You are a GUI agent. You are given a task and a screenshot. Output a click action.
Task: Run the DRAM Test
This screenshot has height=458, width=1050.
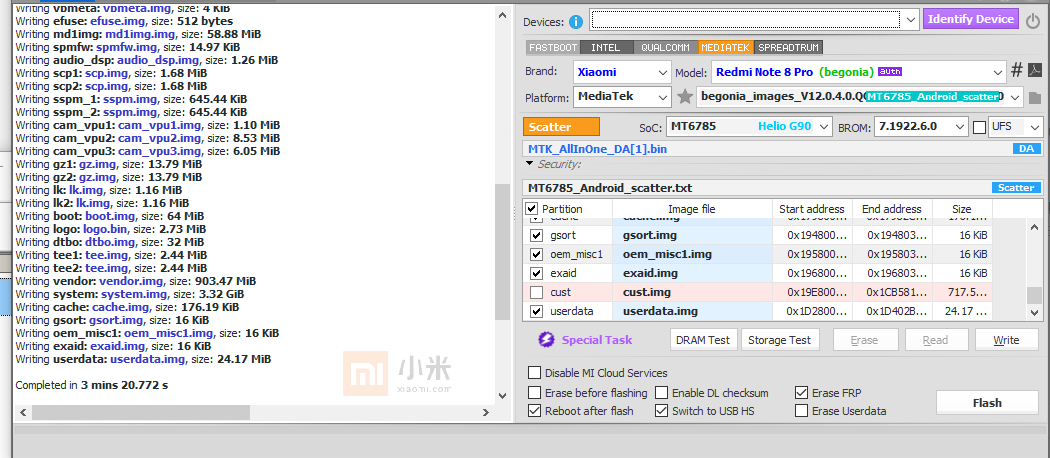click(x=702, y=339)
